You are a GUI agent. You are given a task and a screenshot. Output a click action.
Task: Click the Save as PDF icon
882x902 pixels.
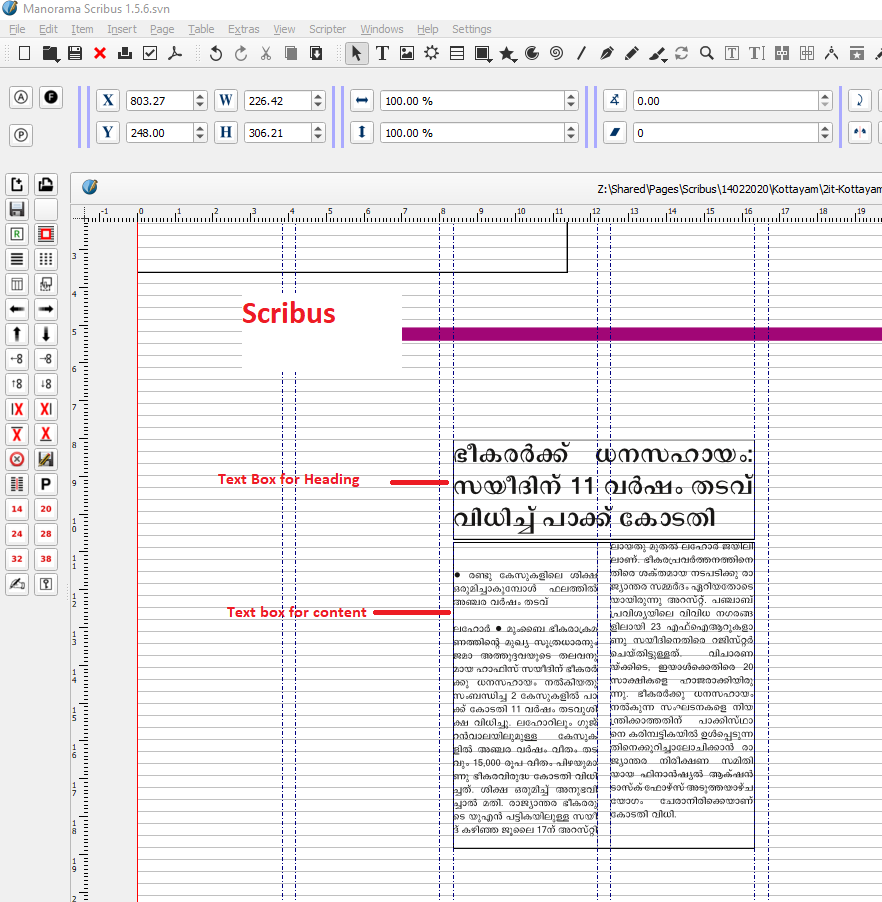tap(175, 53)
